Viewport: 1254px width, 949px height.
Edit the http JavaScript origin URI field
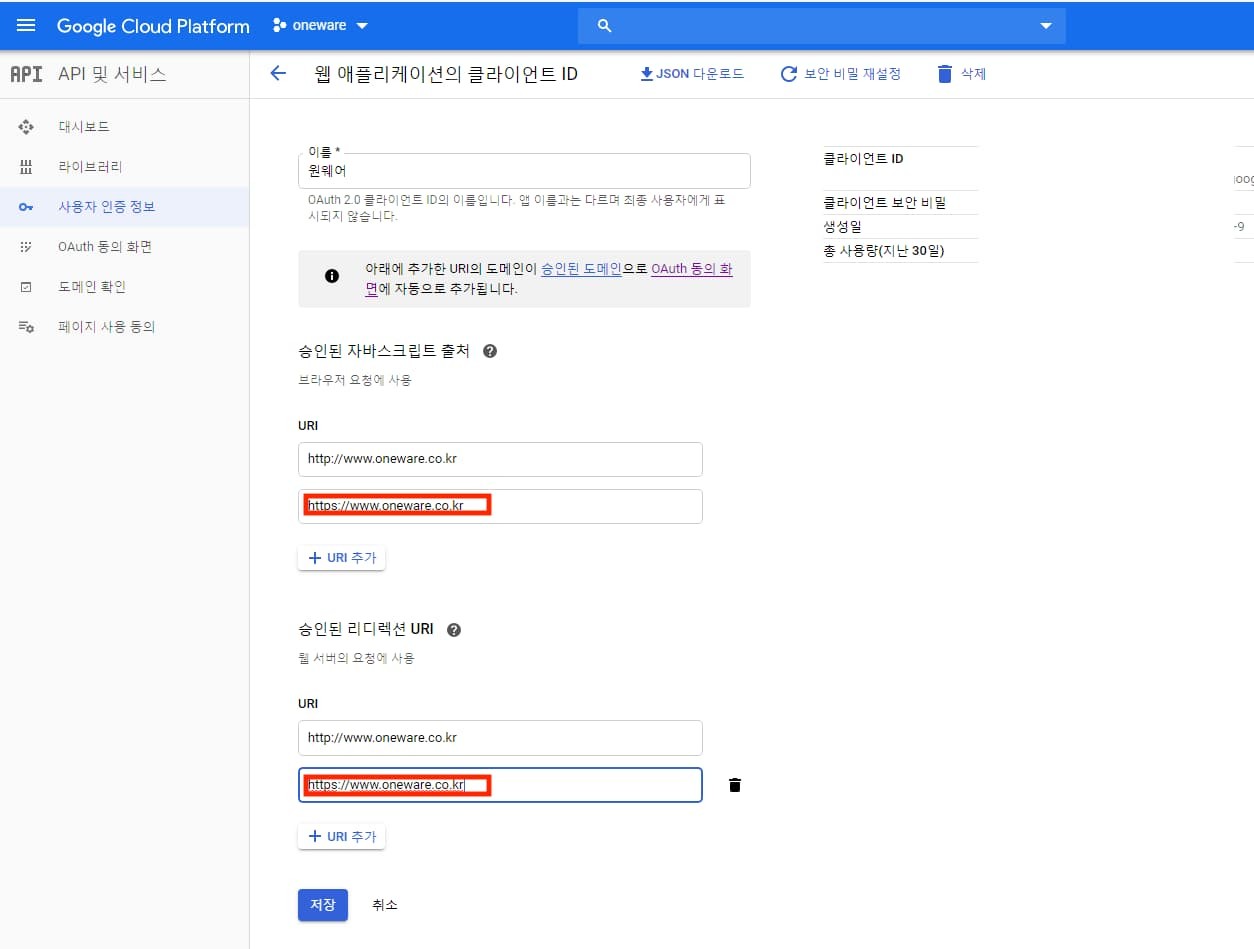[500, 460]
